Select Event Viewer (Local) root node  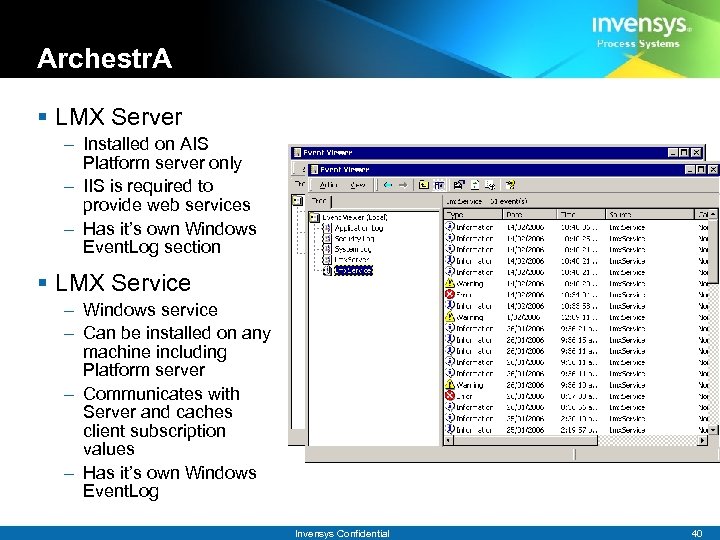click(354, 217)
